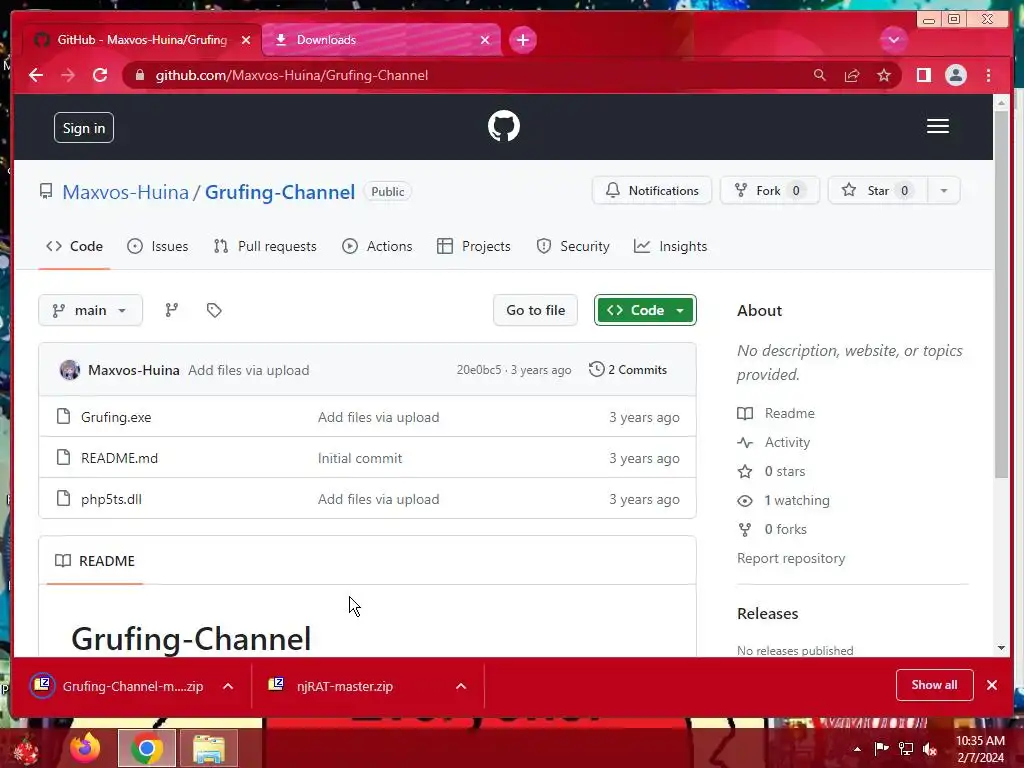Star the repository
This screenshot has height=768, width=1024.
coord(878,191)
